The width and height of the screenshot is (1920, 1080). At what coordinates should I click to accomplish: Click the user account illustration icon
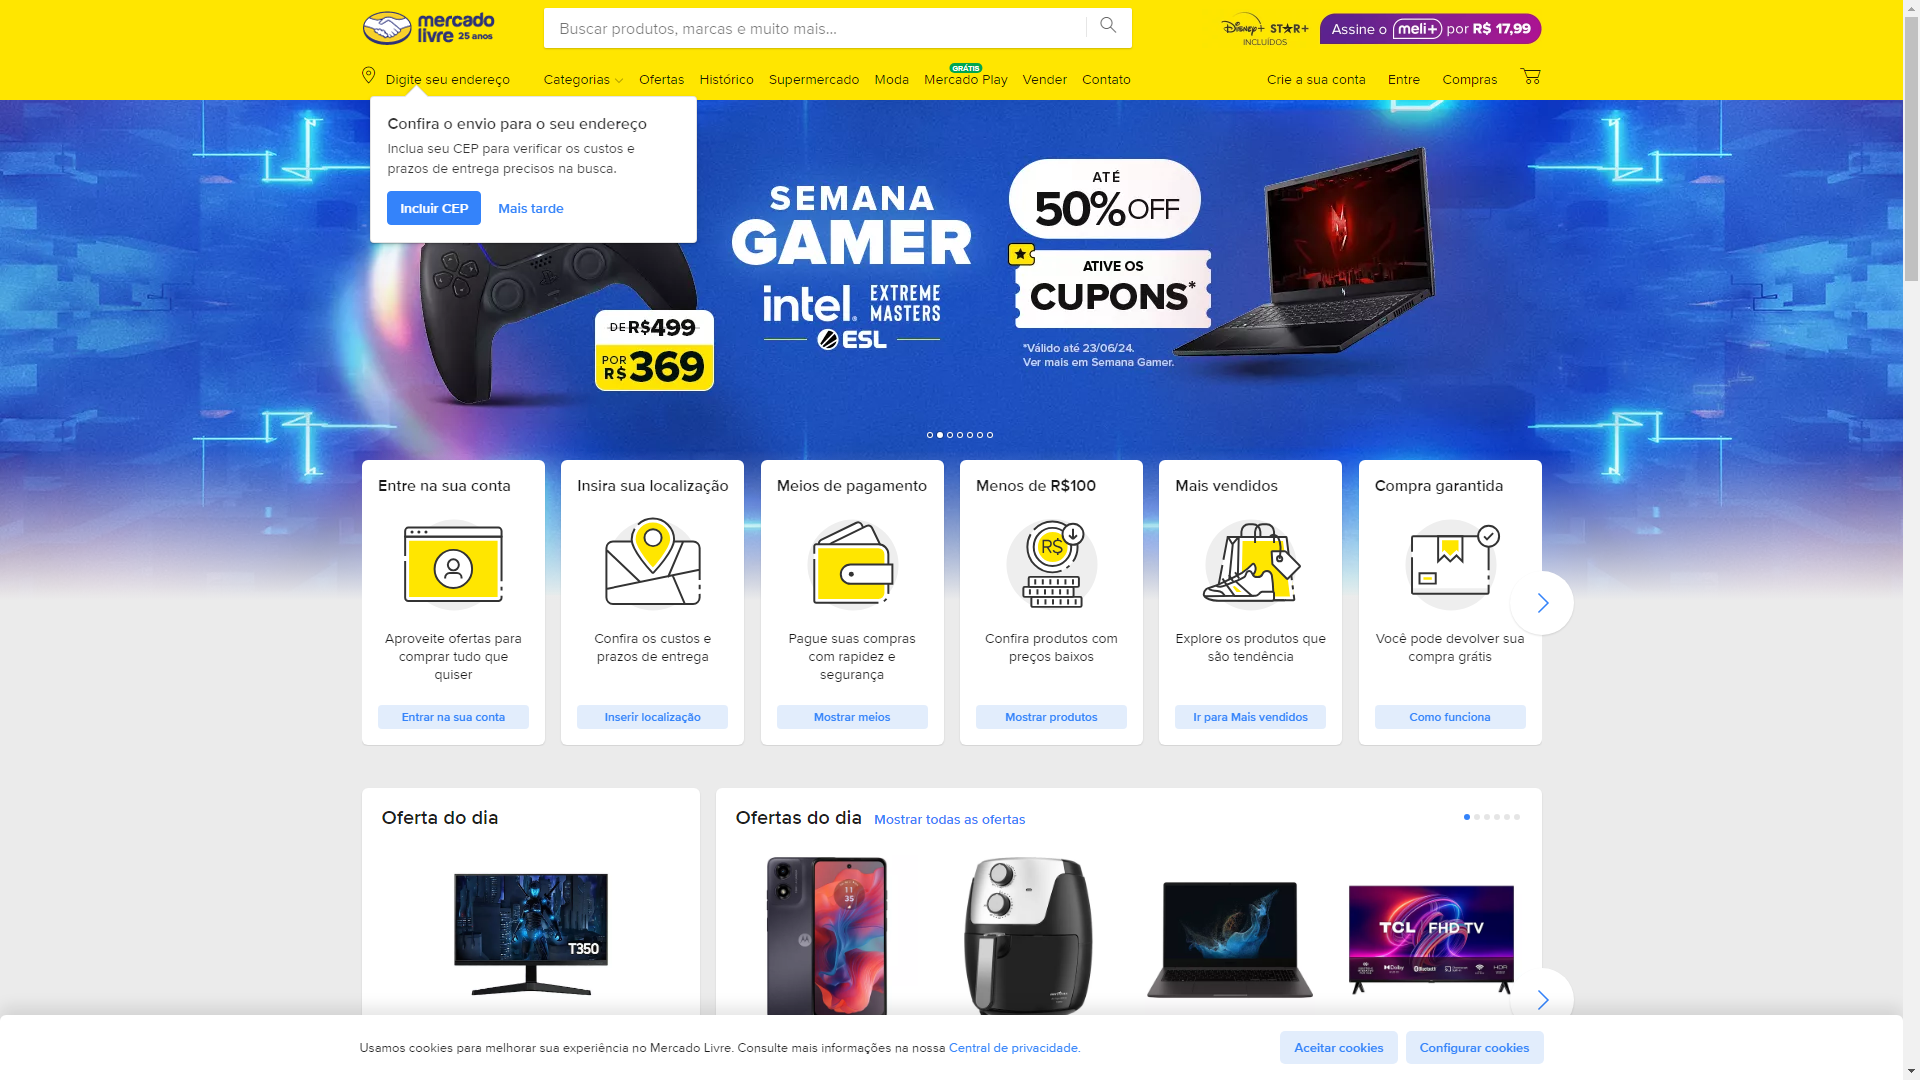pos(453,565)
